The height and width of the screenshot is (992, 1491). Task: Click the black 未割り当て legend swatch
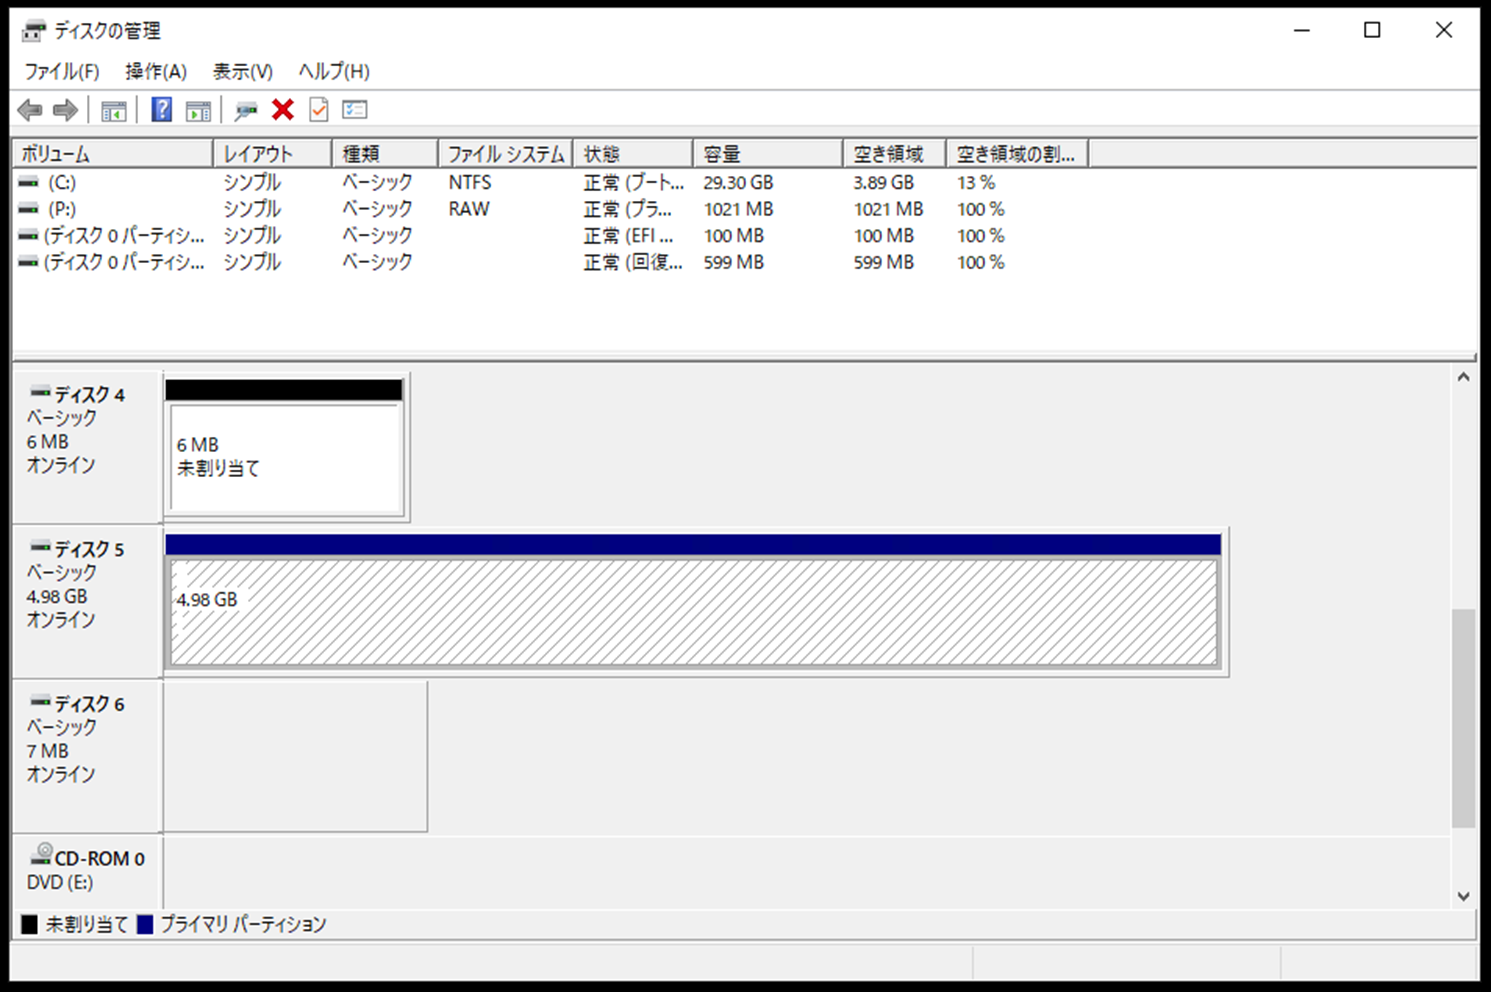click(x=30, y=924)
